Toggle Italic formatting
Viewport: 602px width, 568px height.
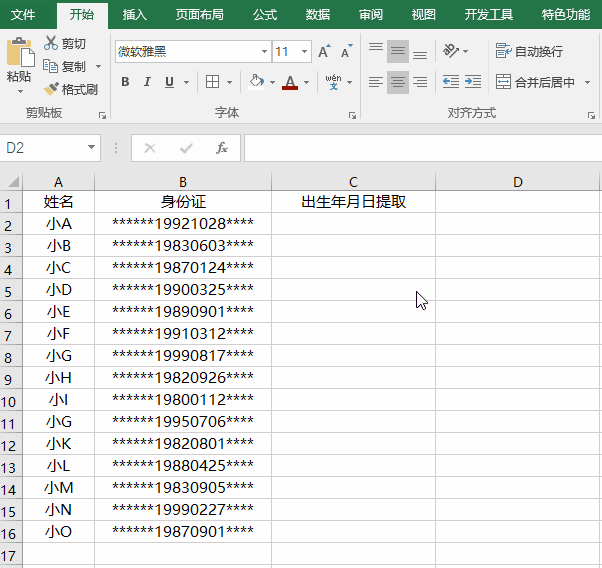(x=147, y=82)
